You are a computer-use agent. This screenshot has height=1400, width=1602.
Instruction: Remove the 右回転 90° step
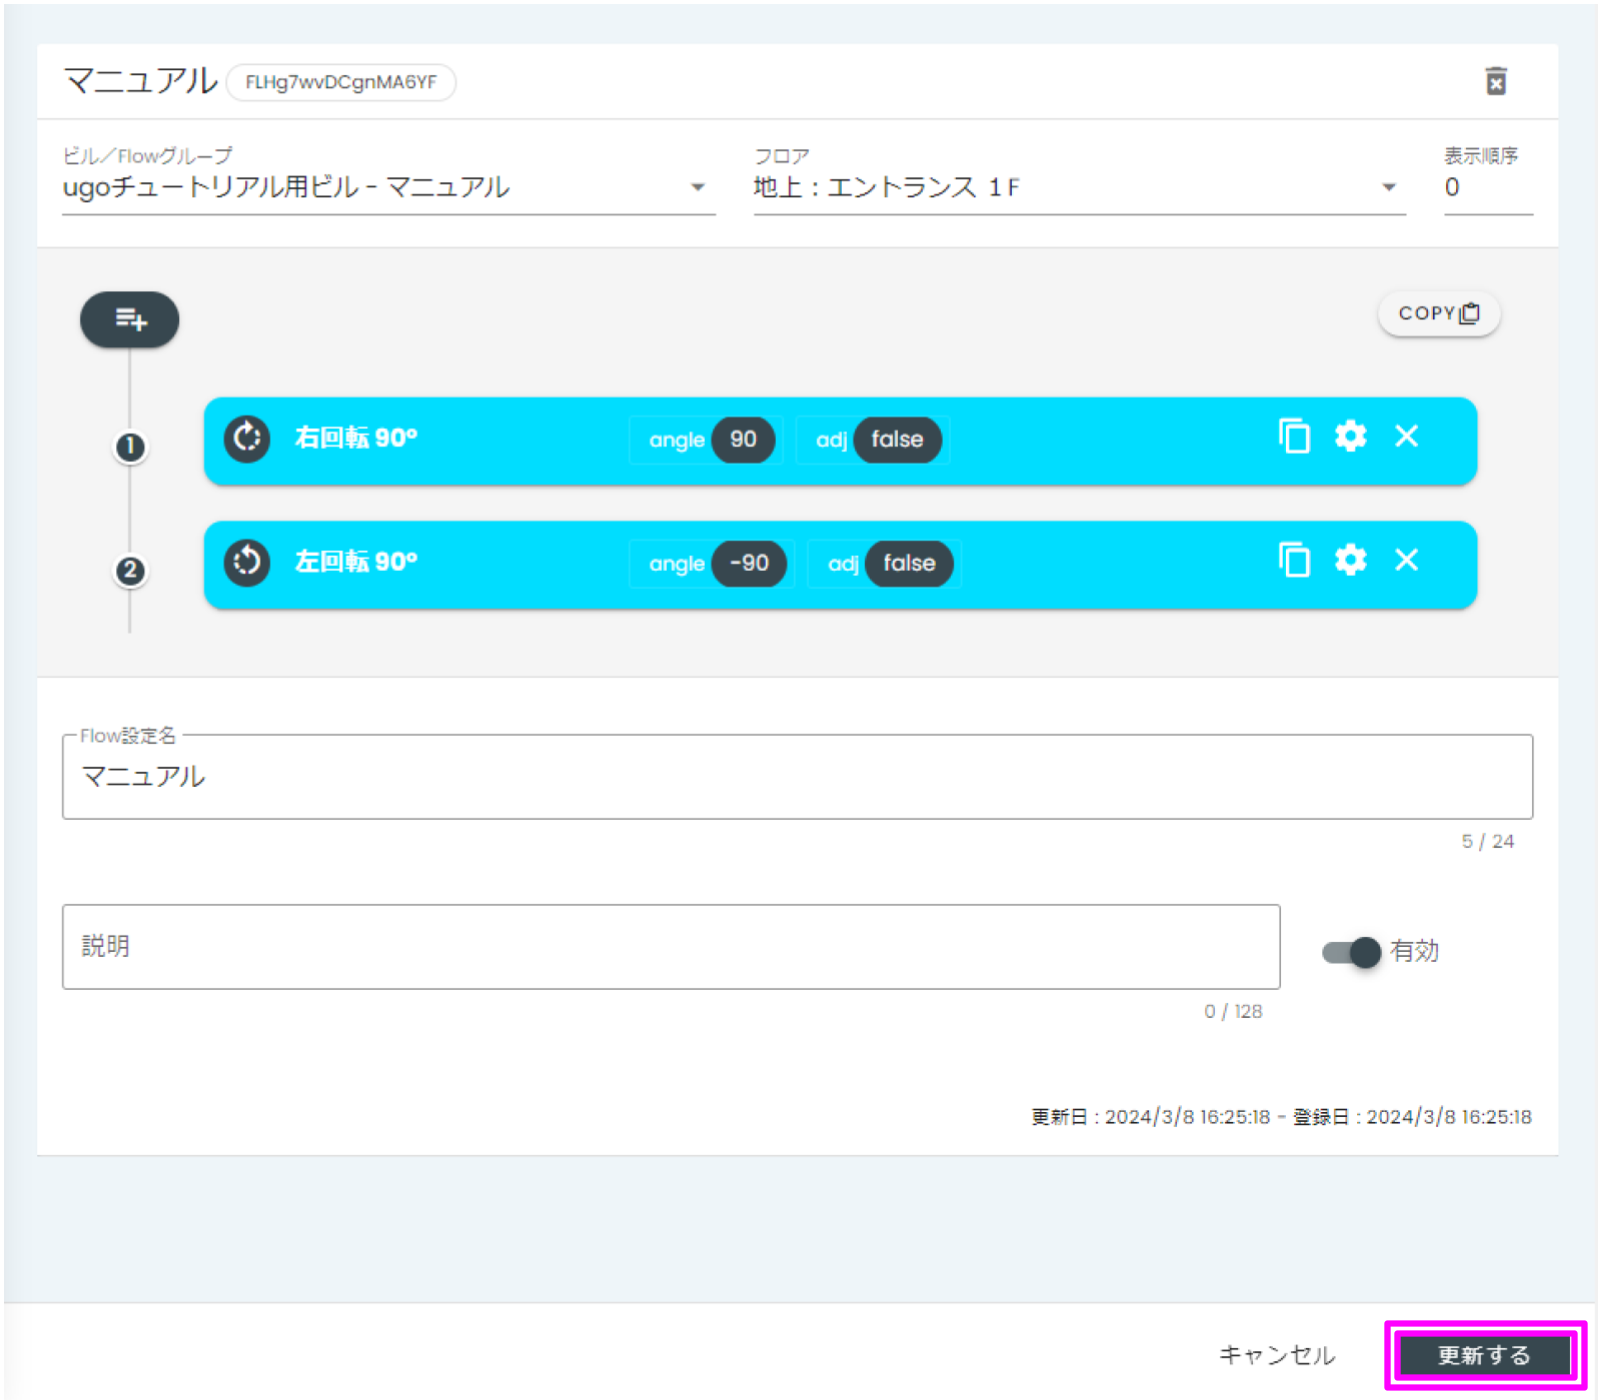click(1406, 437)
